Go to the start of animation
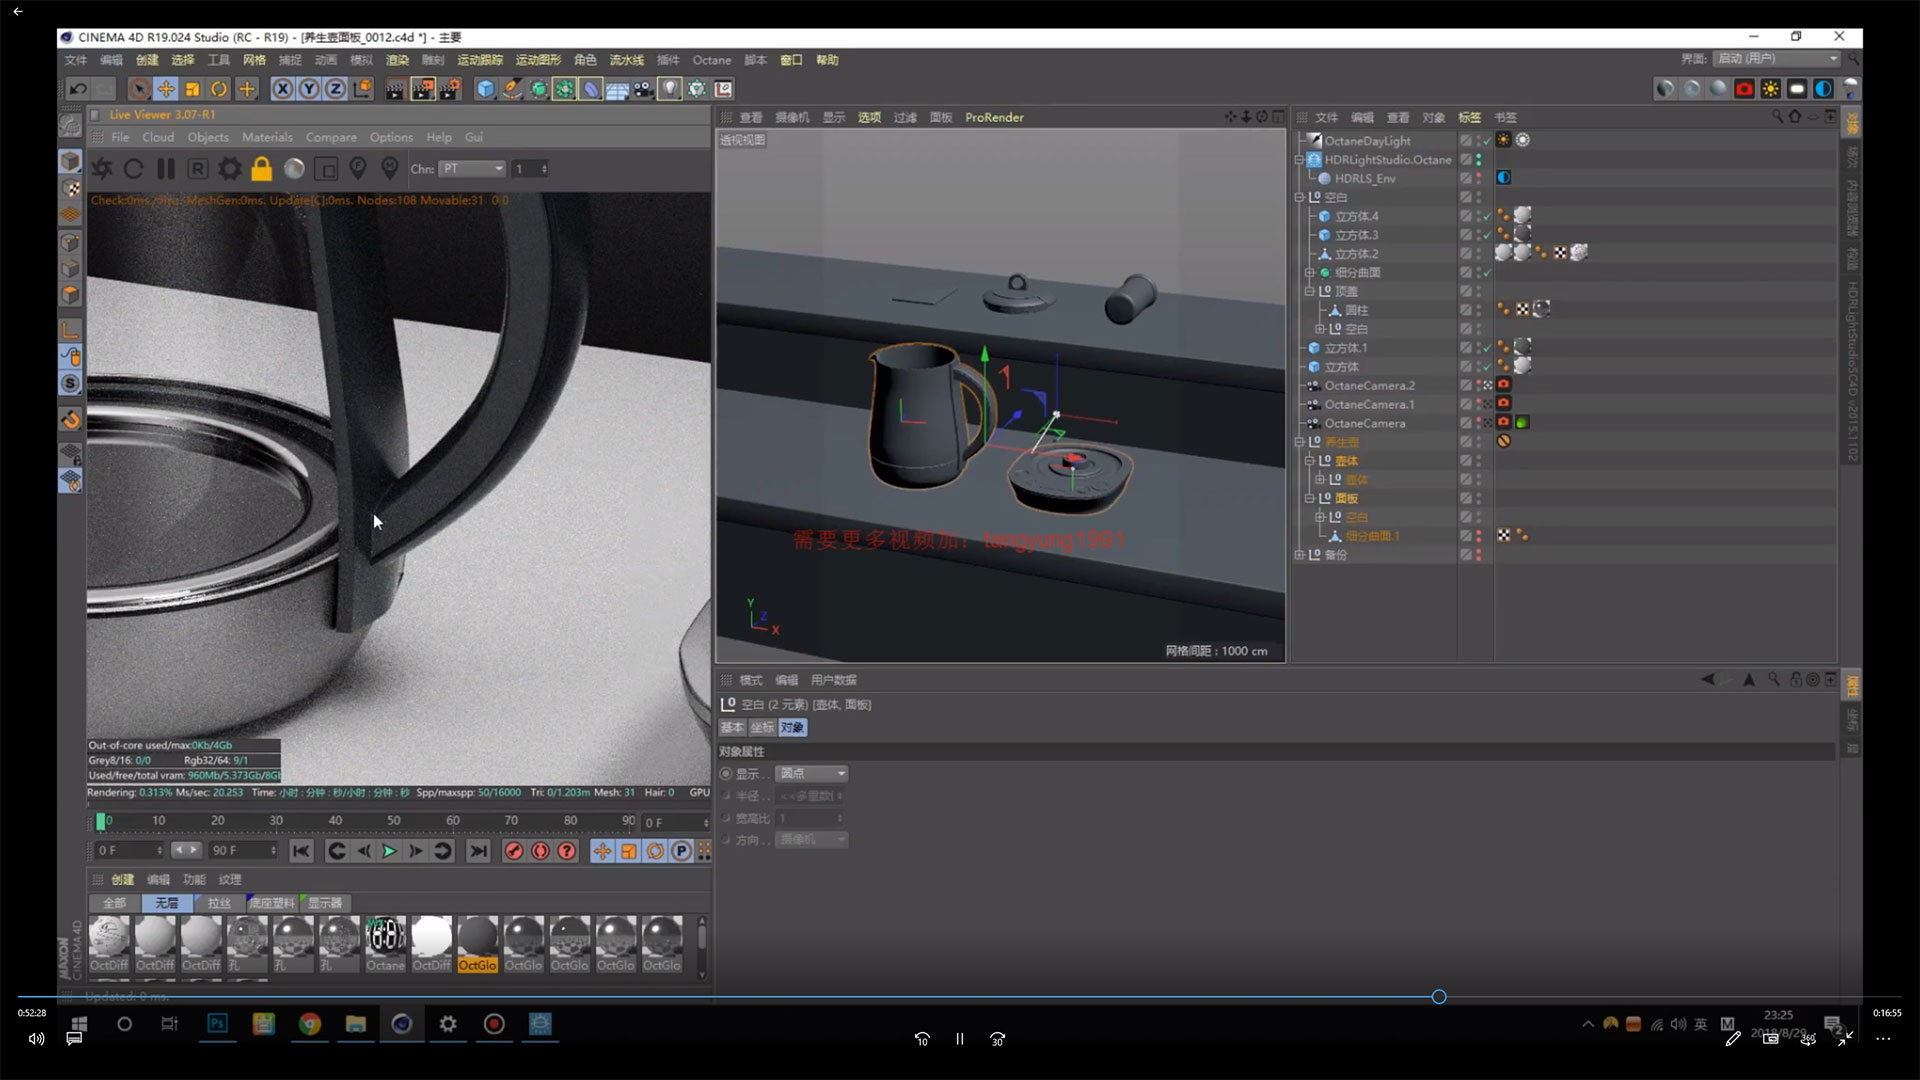The height and width of the screenshot is (1080, 1920). pyautogui.click(x=301, y=851)
